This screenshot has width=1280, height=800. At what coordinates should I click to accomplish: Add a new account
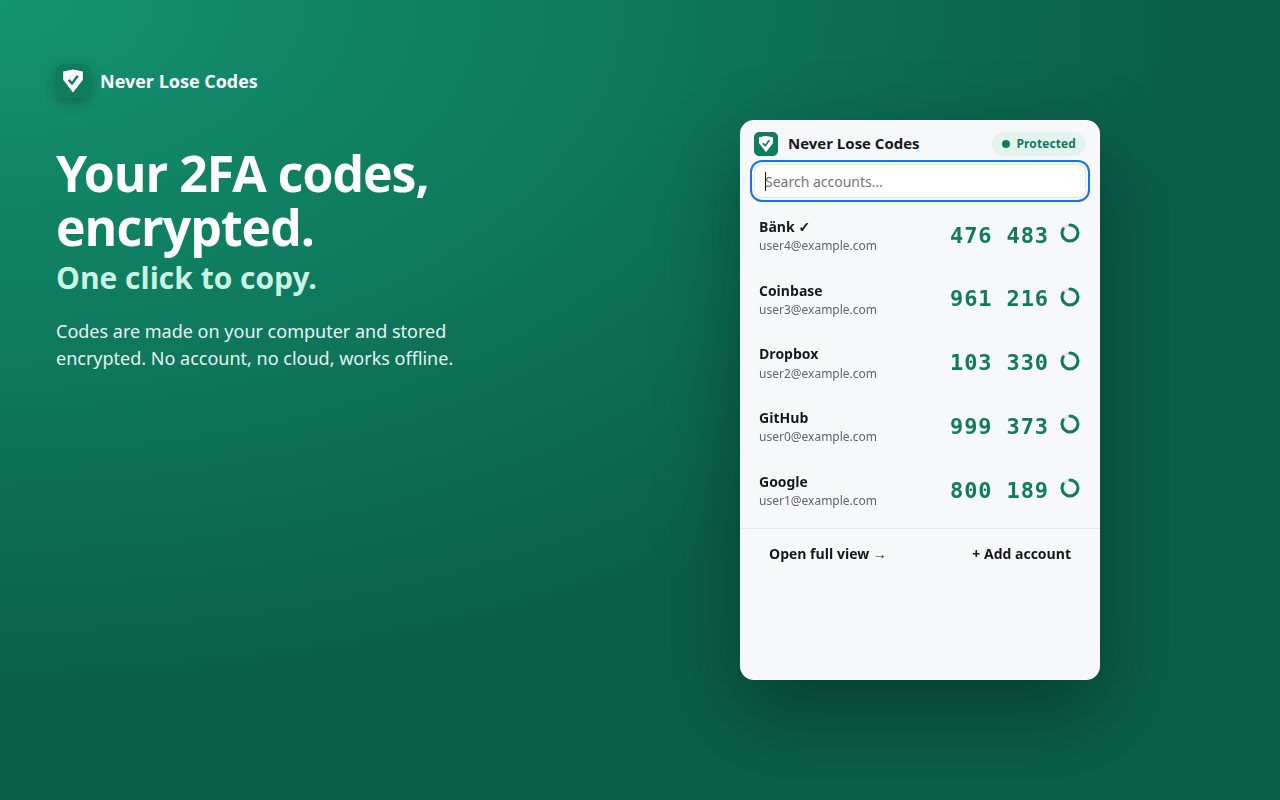click(x=1021, y=554)
